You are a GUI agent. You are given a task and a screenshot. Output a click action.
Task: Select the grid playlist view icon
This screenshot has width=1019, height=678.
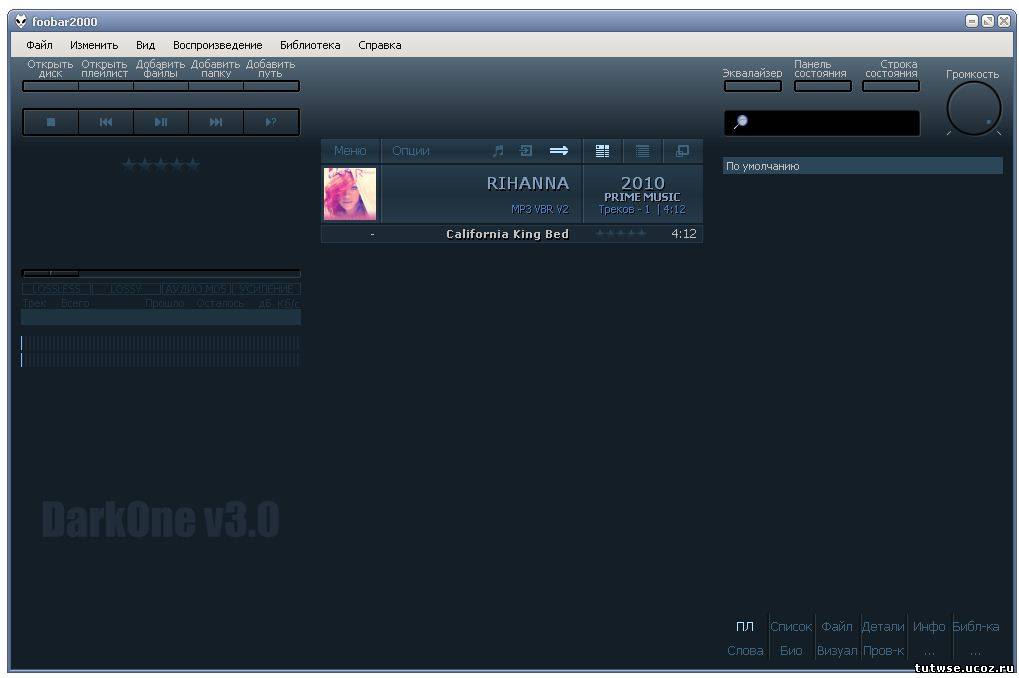[602, 151]
